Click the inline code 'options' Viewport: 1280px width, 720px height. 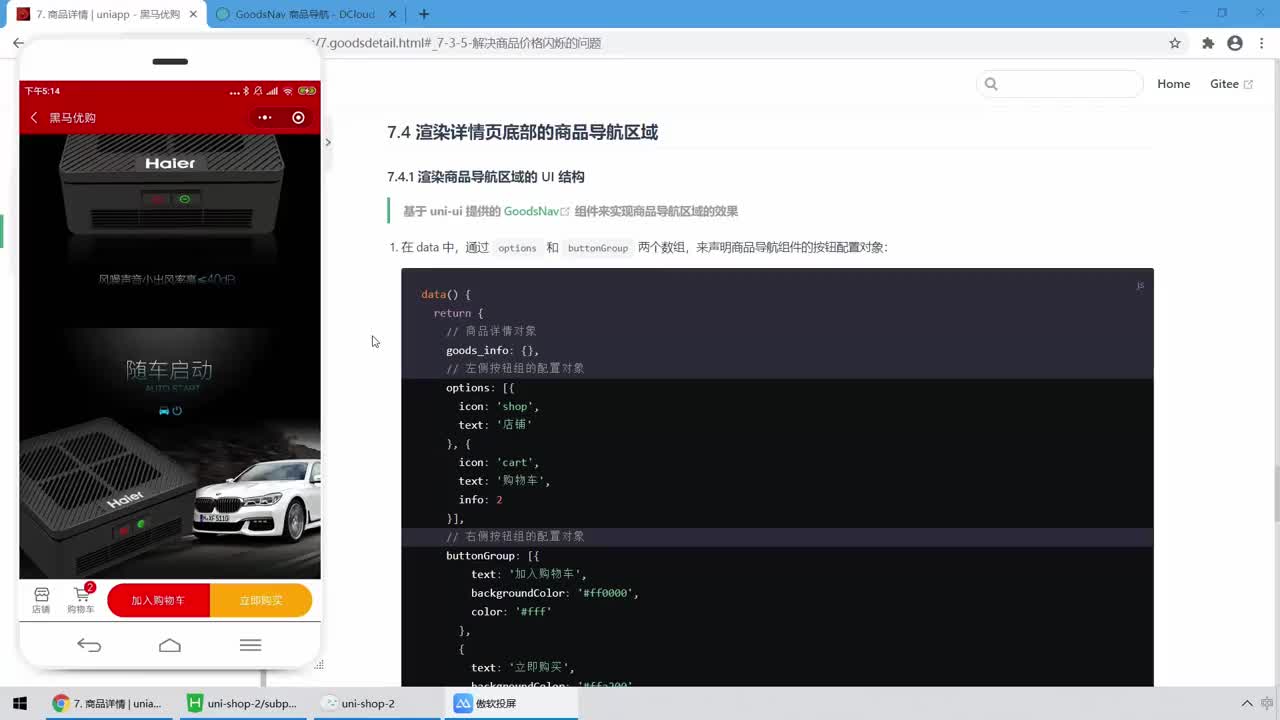[x=517, y=248]
